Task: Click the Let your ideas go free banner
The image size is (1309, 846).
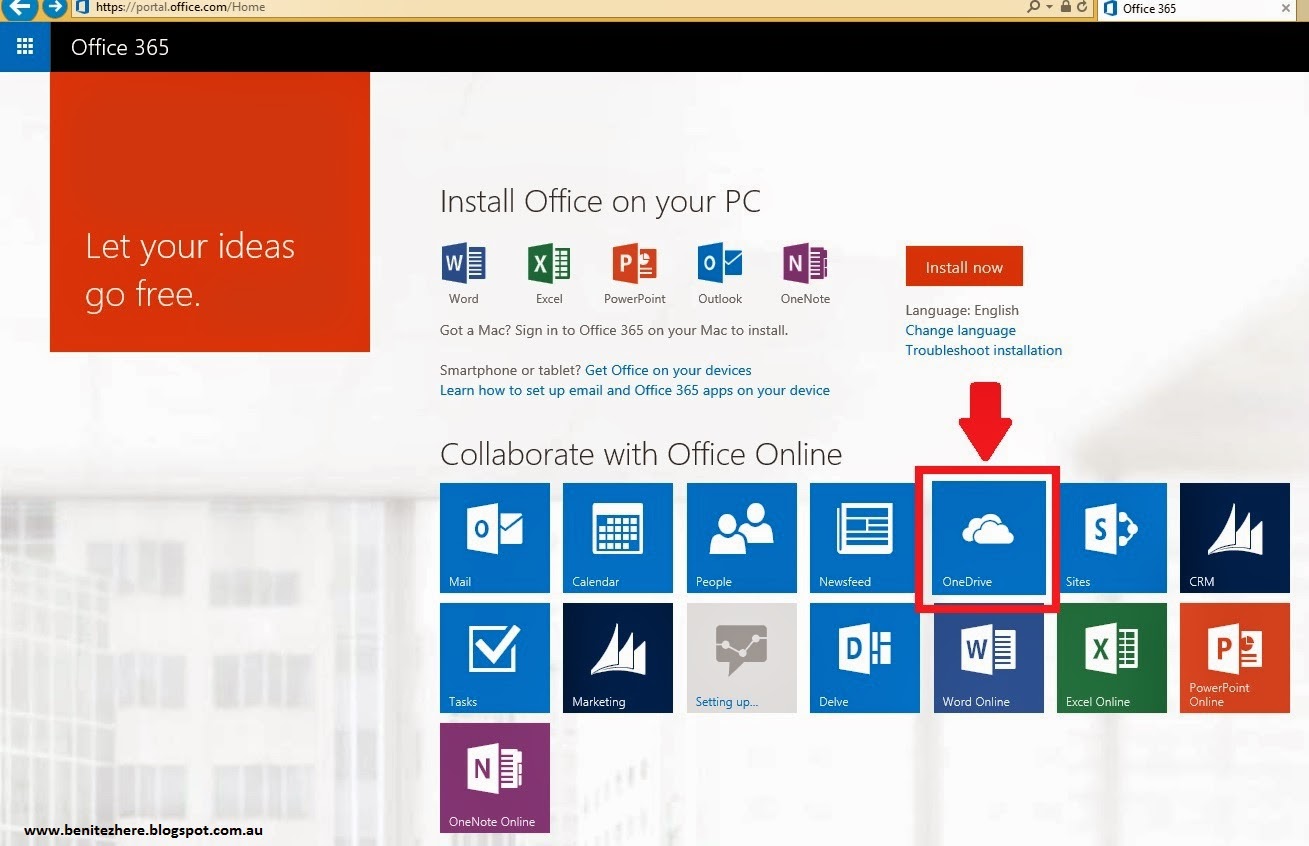Action: [x=210, y=212]
